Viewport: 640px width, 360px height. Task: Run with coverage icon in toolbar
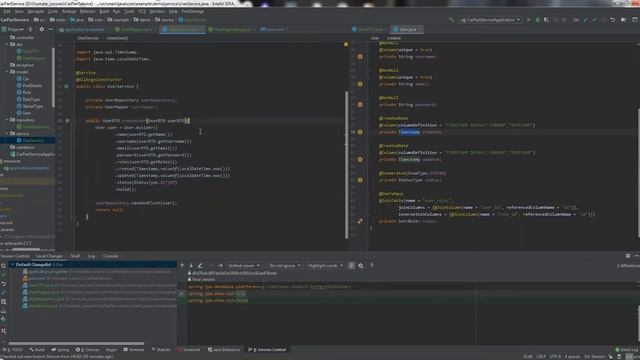(x=546, y=20)
